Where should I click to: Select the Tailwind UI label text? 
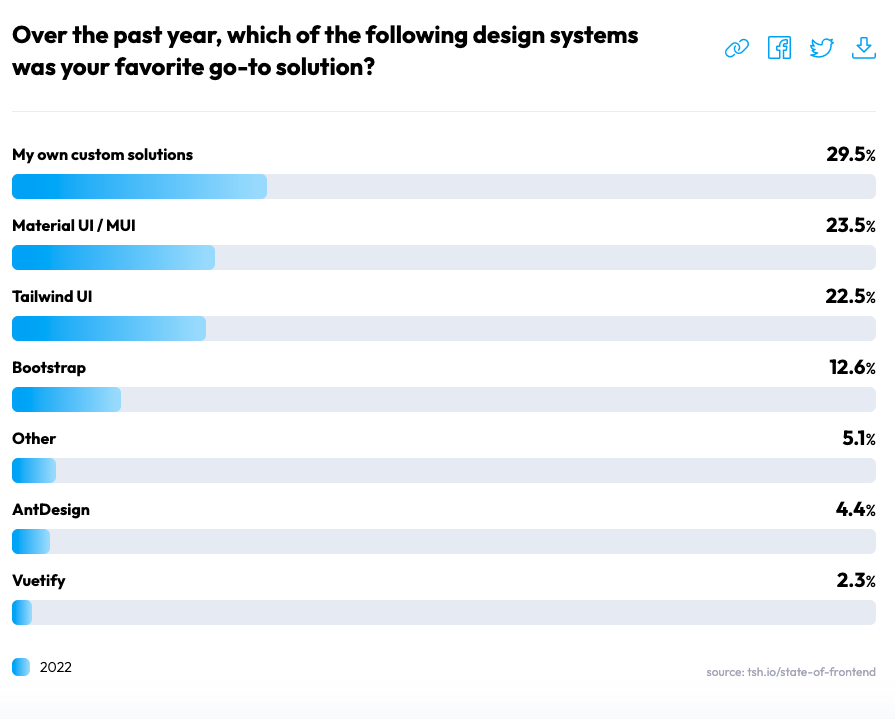pyautogui.click(x=52, y=297)
